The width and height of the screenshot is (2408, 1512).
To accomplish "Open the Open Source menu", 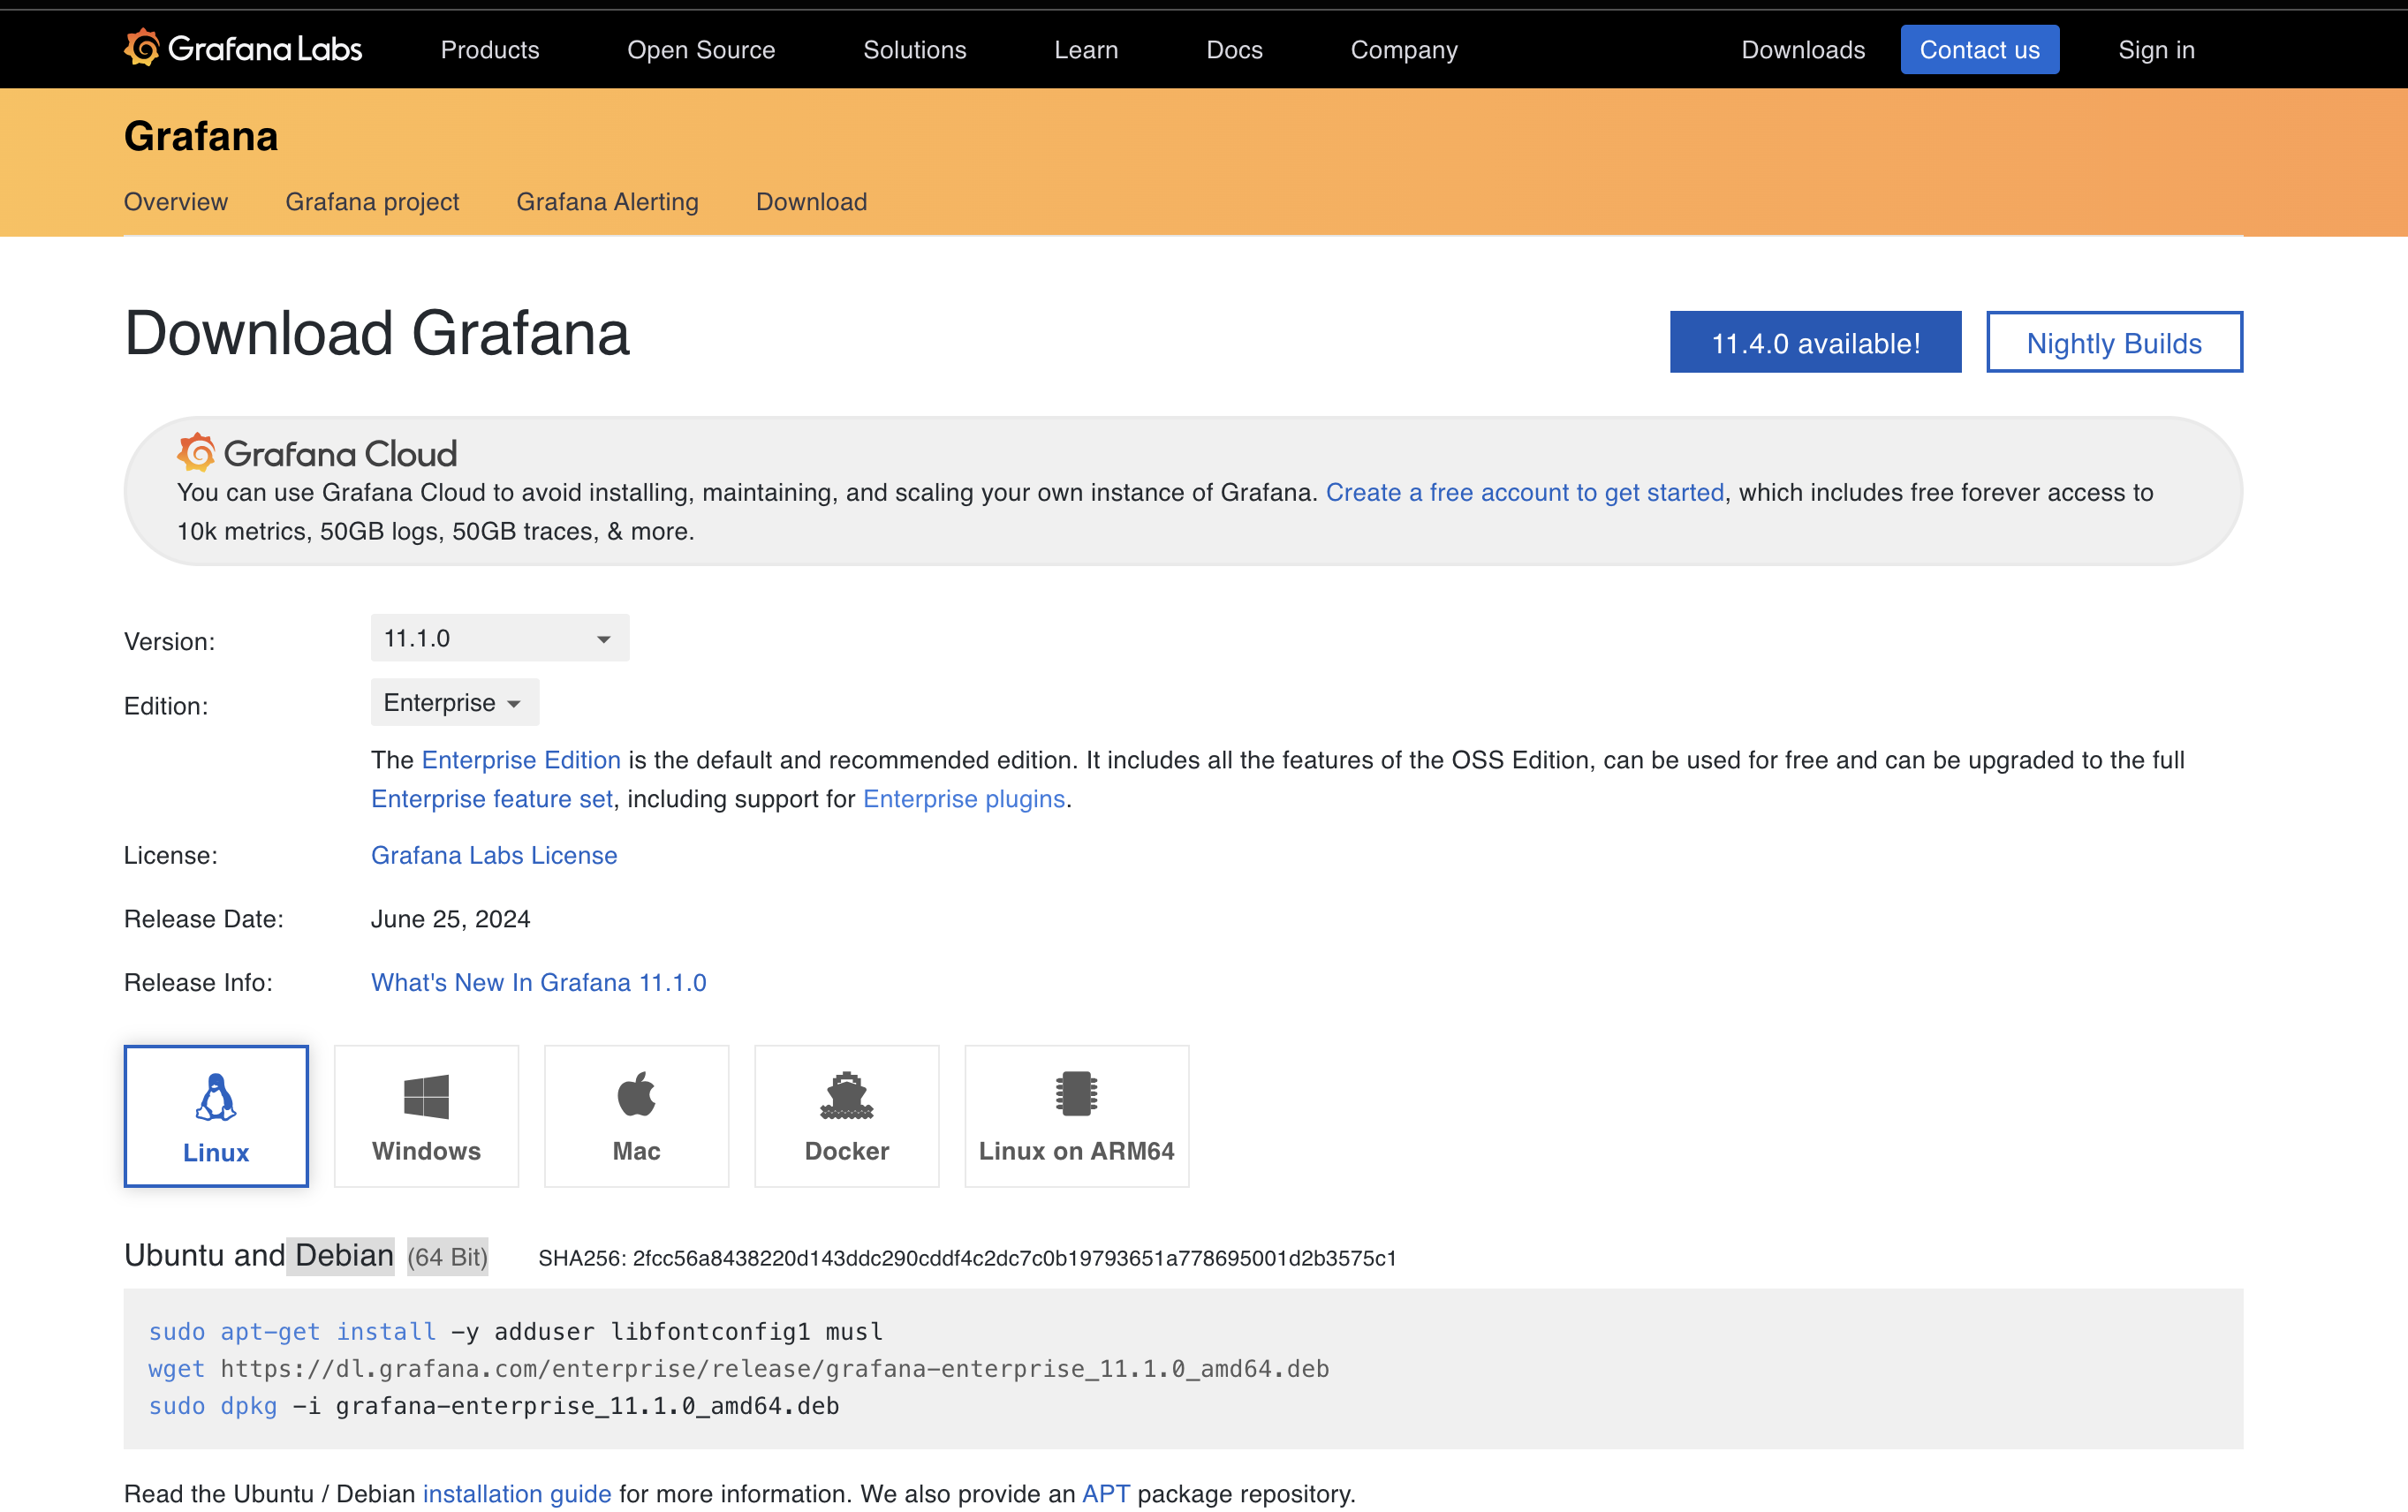I will click(701, 50).
